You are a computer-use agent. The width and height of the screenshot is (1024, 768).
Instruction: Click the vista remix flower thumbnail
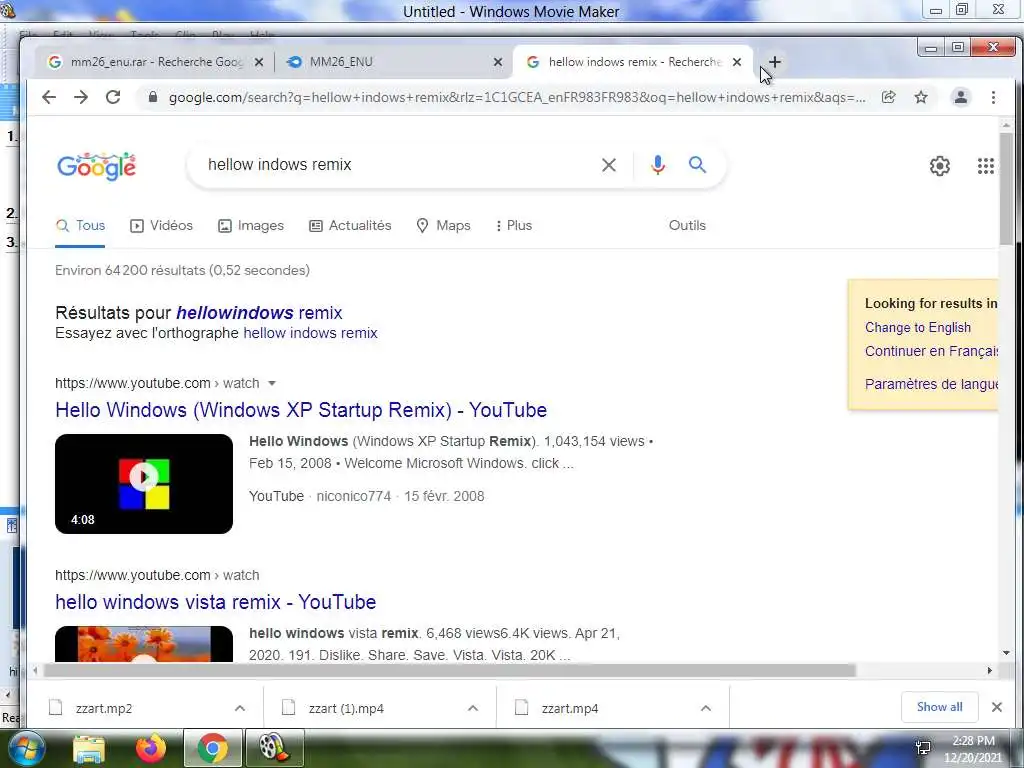(x=144, y=644)
